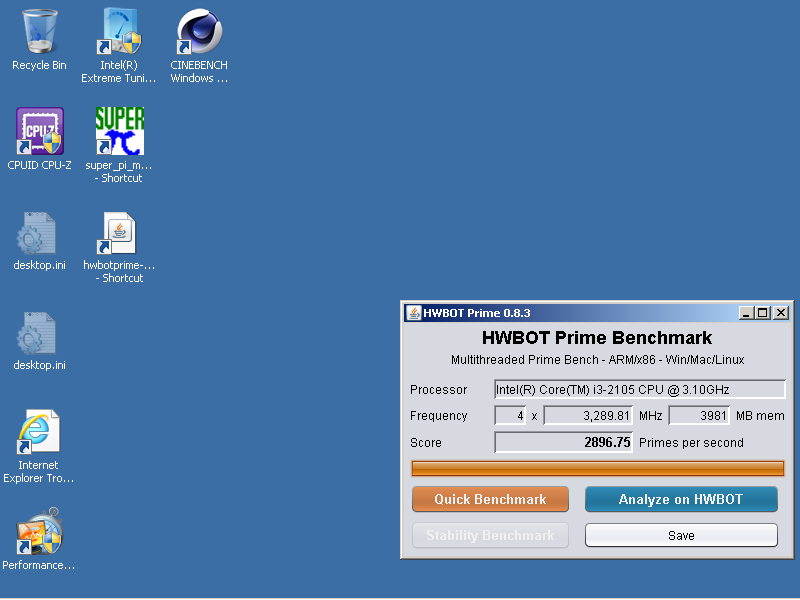Open CINEBENCH Windows shortcut icon
The width and height of the screenshot is (800, 600).
point(199,32)
